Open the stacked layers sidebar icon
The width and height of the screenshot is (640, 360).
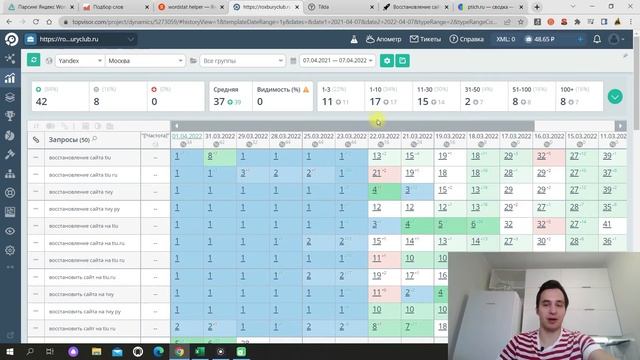pos(10,97)
